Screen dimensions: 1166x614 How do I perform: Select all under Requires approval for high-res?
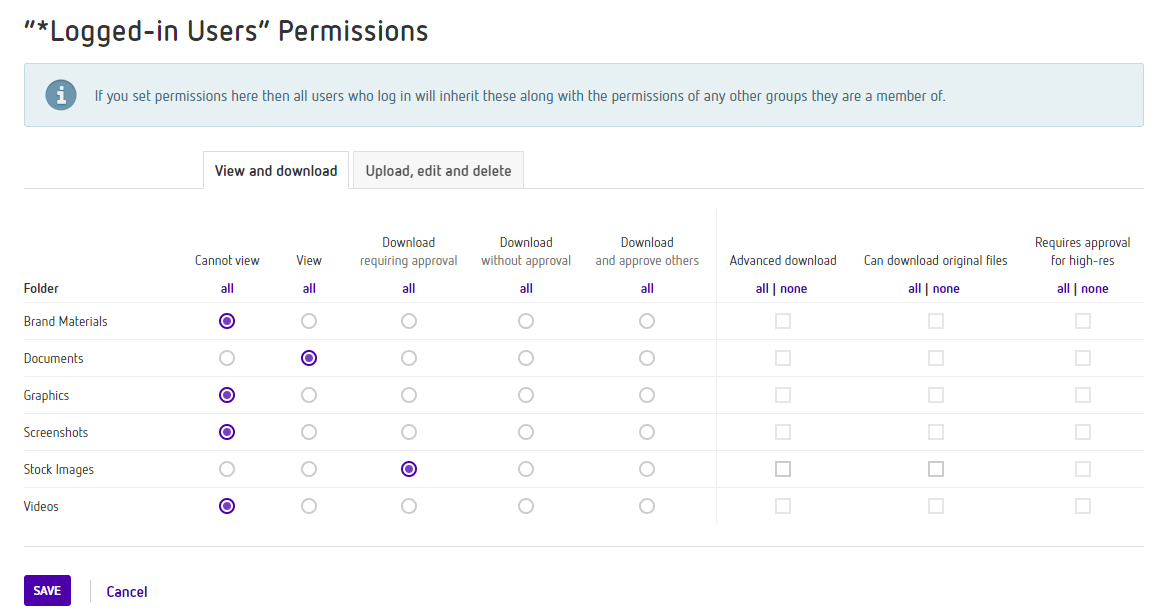pyautogui.click(x=1063, y=288)
